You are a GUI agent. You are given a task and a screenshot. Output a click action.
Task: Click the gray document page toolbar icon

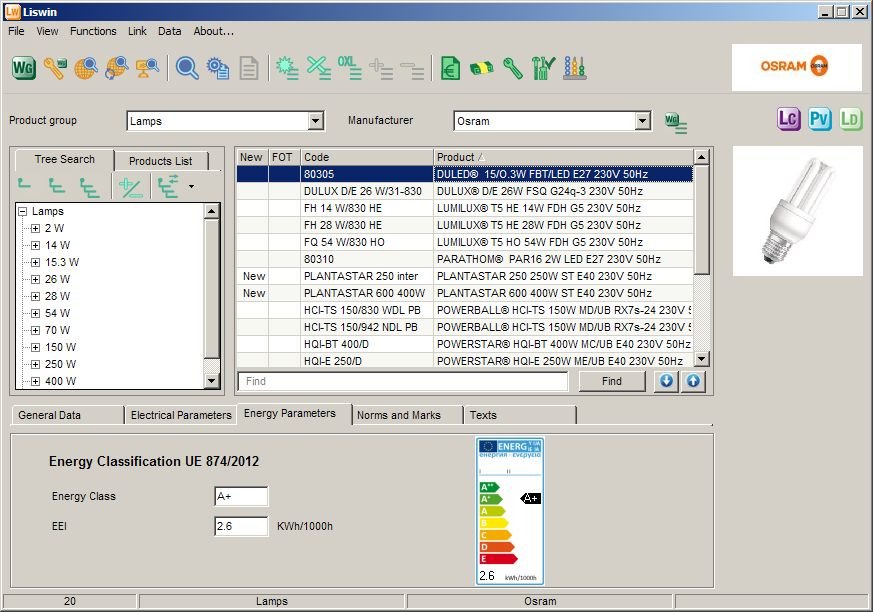coord(248,68)
